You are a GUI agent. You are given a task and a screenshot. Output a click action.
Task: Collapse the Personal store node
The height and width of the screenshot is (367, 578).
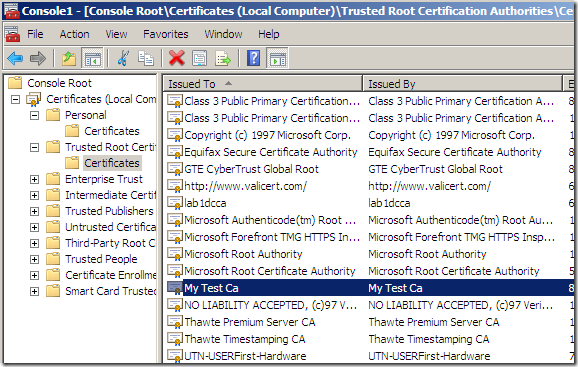click(34, 115)
